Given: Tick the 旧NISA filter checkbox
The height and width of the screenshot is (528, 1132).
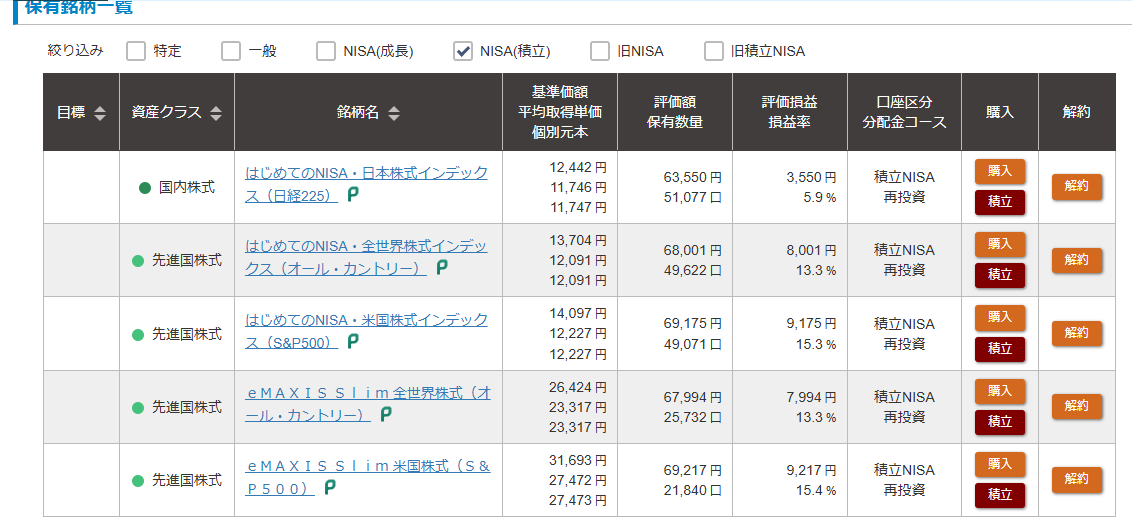Looking at the screenshot, I should [600, 51].
